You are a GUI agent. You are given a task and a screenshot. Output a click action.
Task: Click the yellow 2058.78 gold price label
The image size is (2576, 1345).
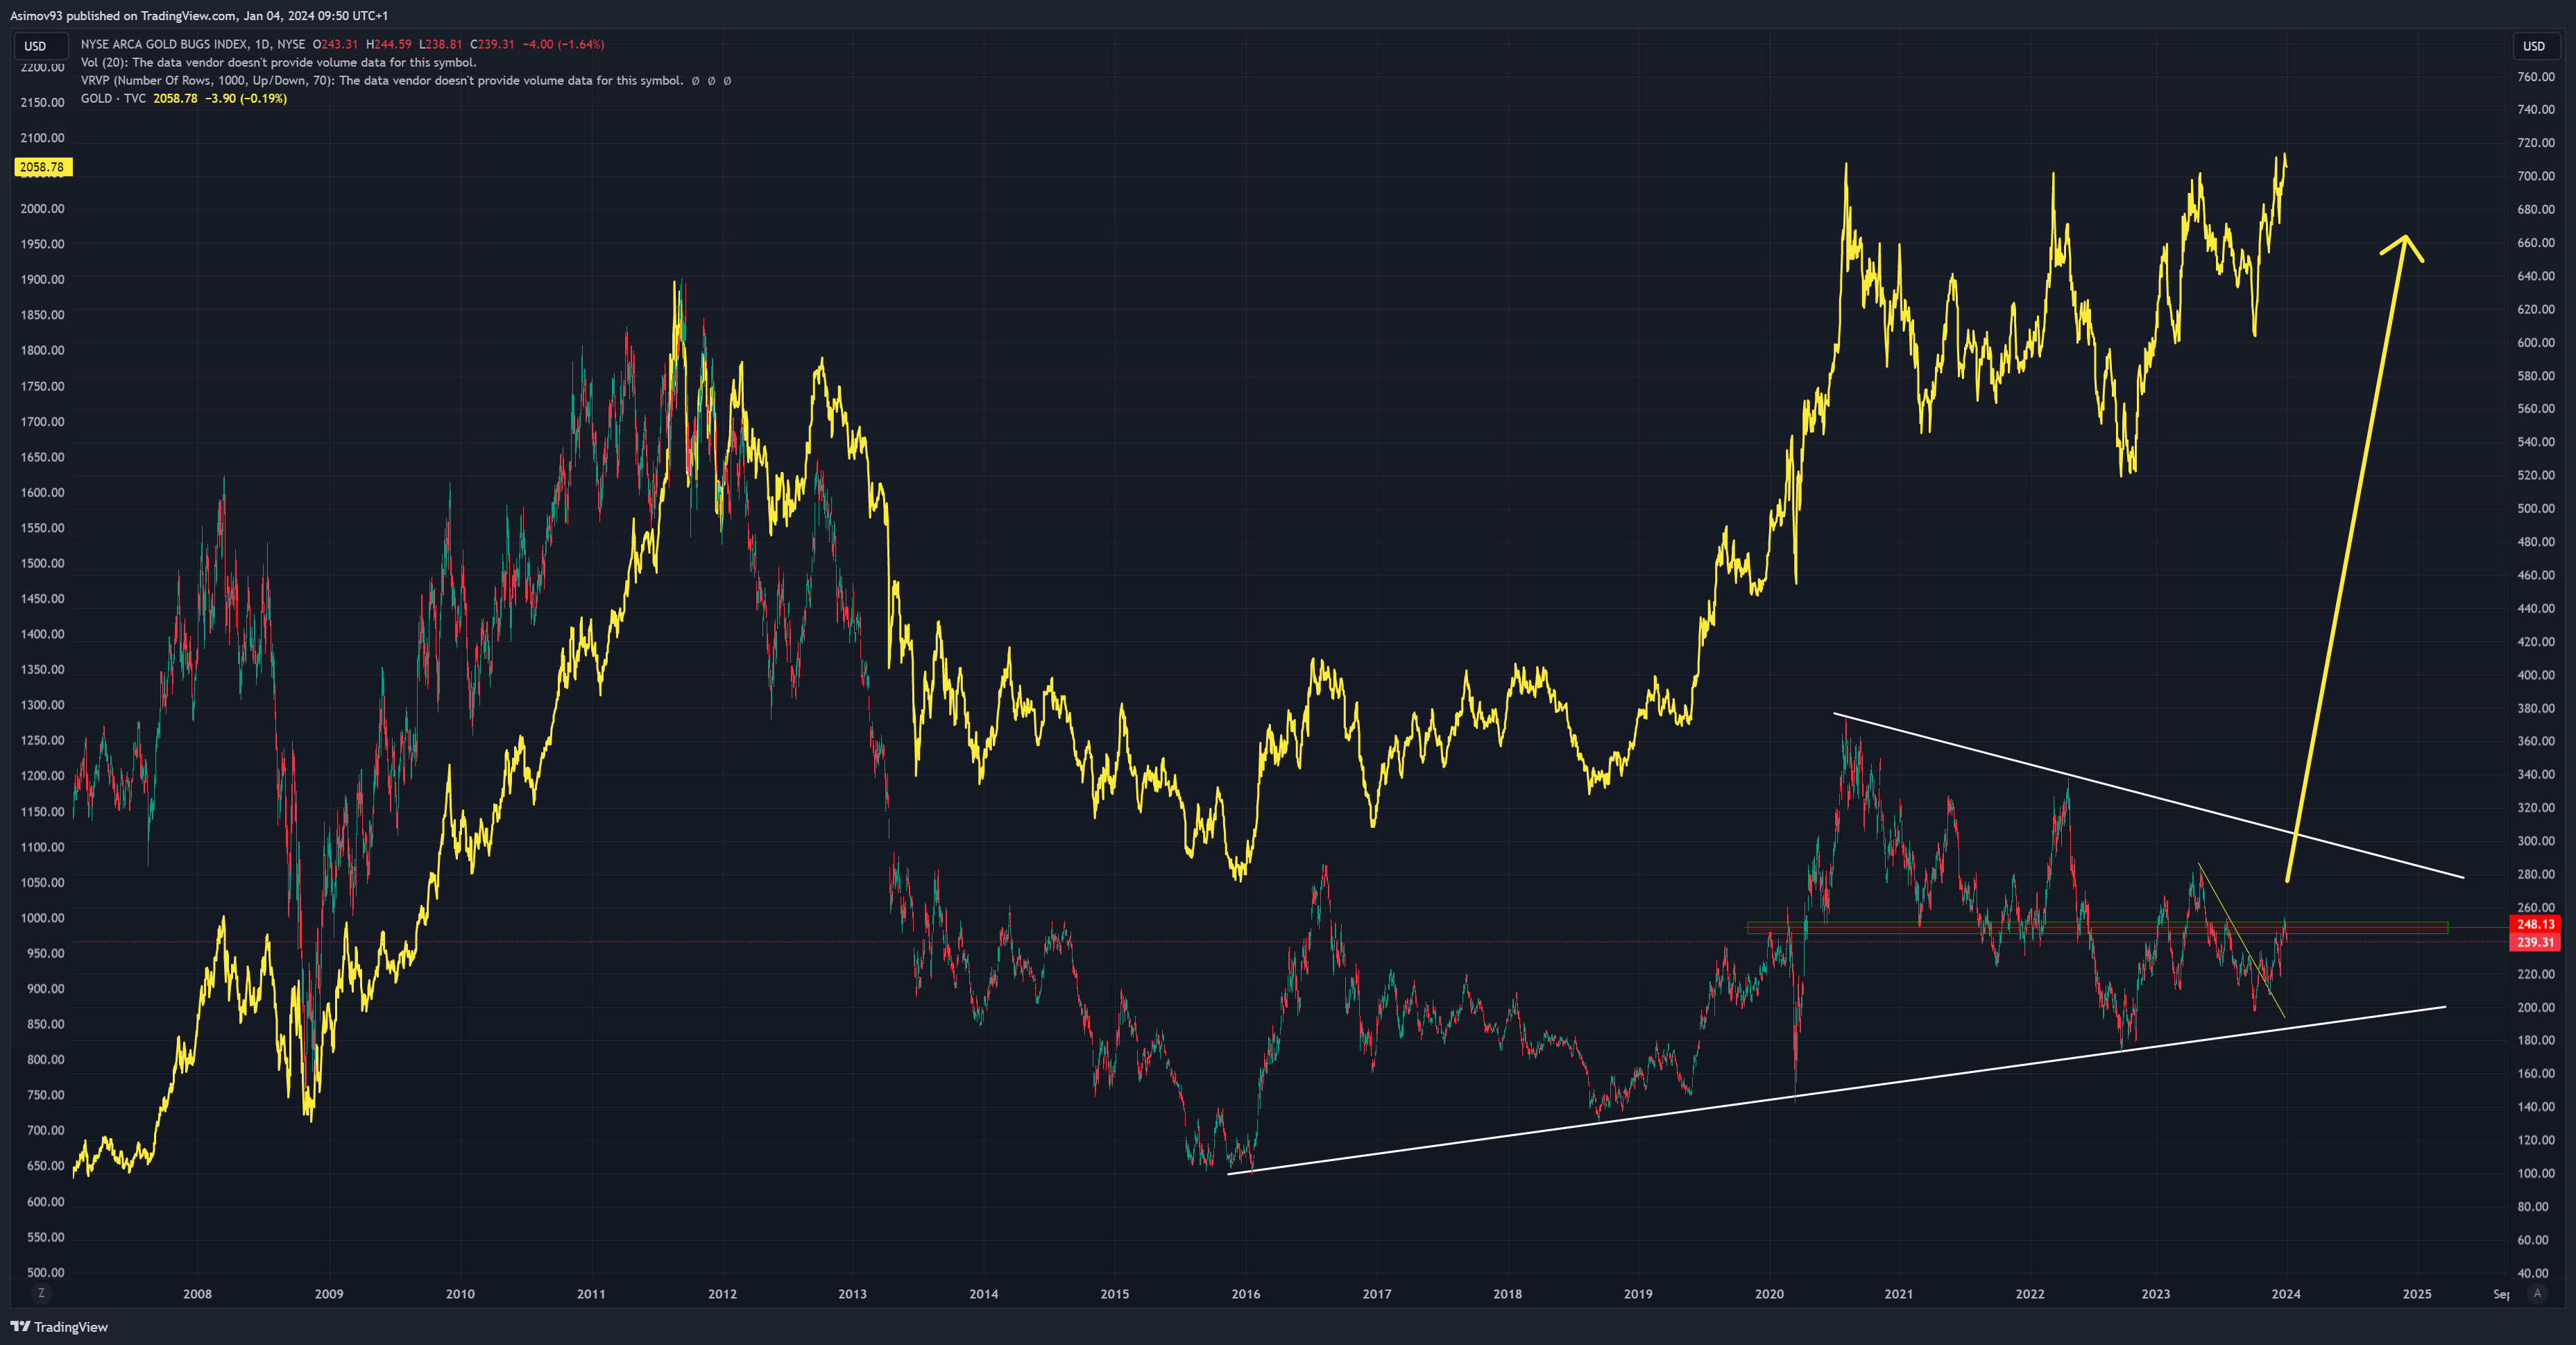[x=42, y=167]
